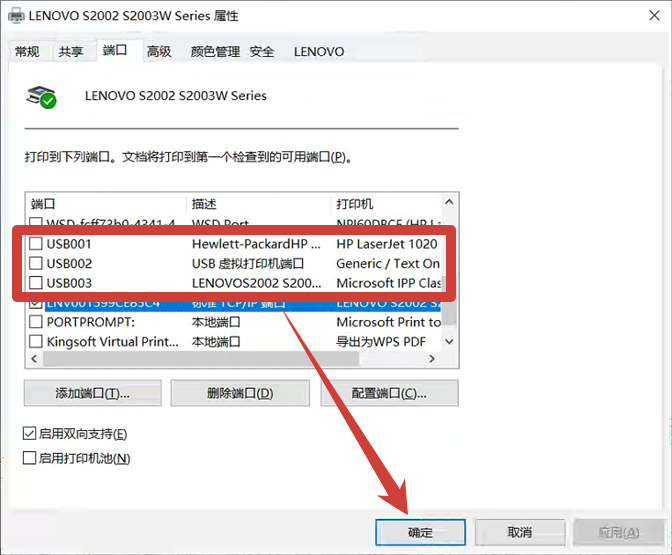The image size is (672, 555).
Task: Click port list scroll up arrow
Action: point(449,202)
